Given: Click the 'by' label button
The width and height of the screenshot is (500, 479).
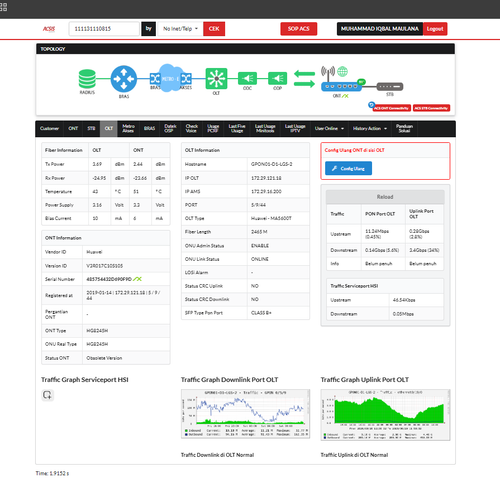Looking at the screenshot, I should 149,29.
